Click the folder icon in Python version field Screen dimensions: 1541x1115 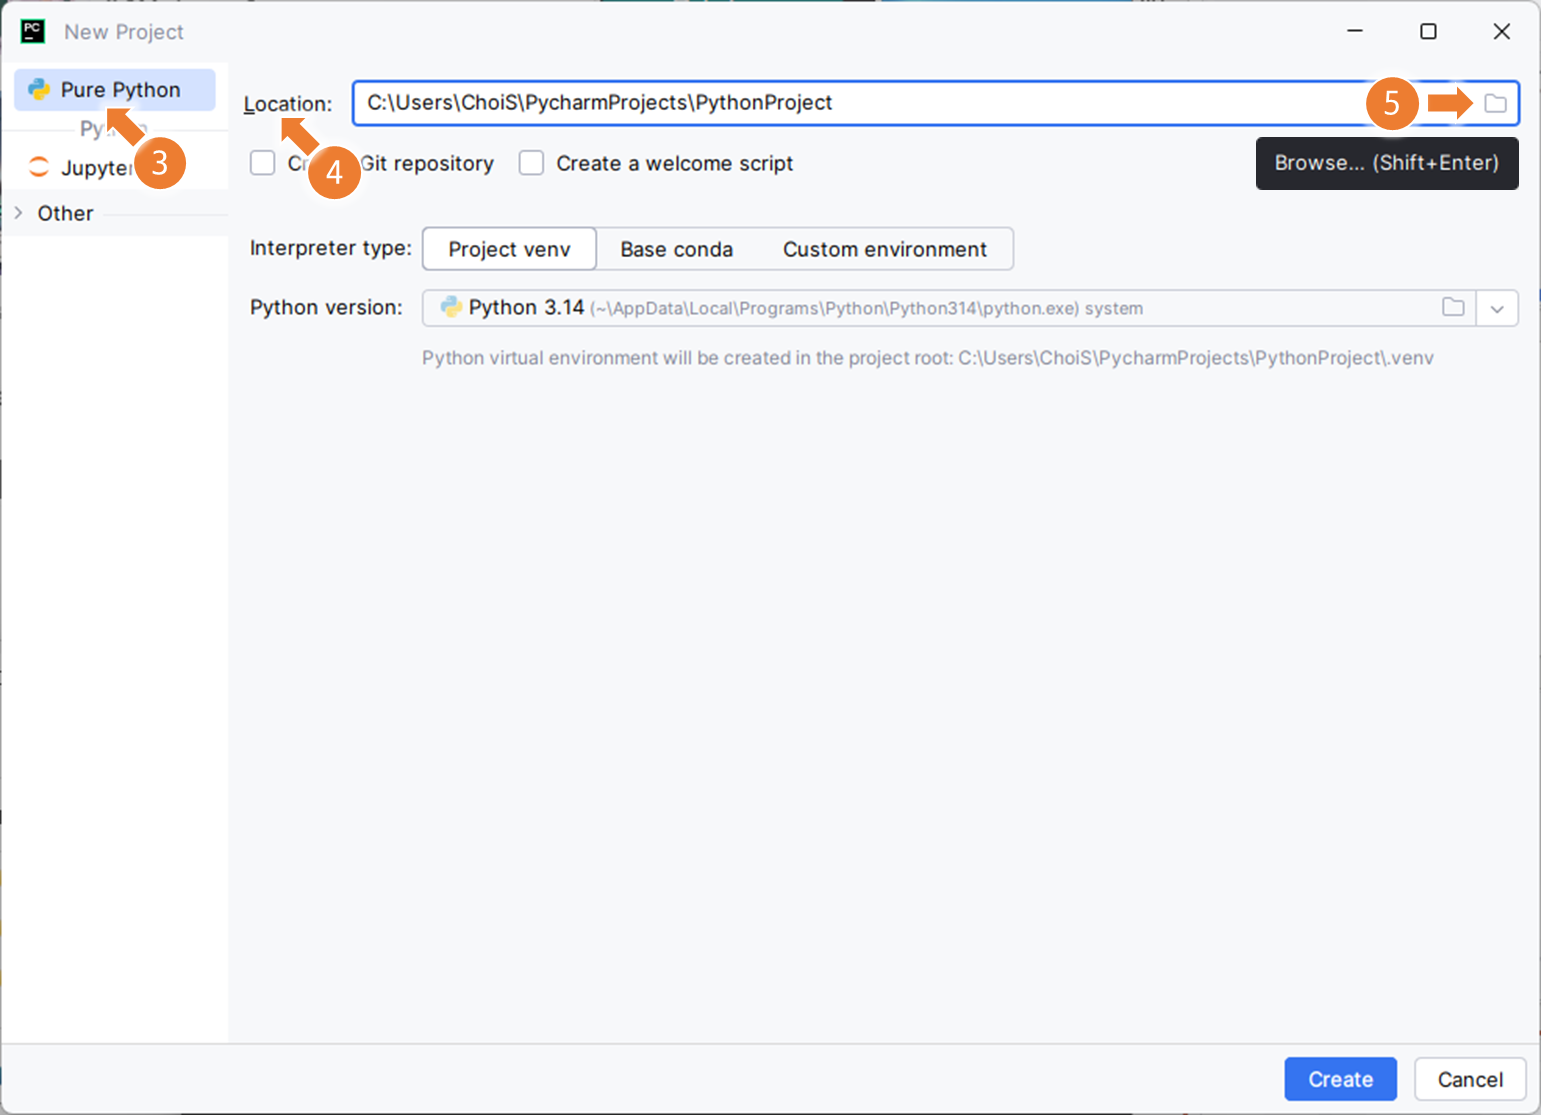pyautogui.click(x=1453, y=308)
